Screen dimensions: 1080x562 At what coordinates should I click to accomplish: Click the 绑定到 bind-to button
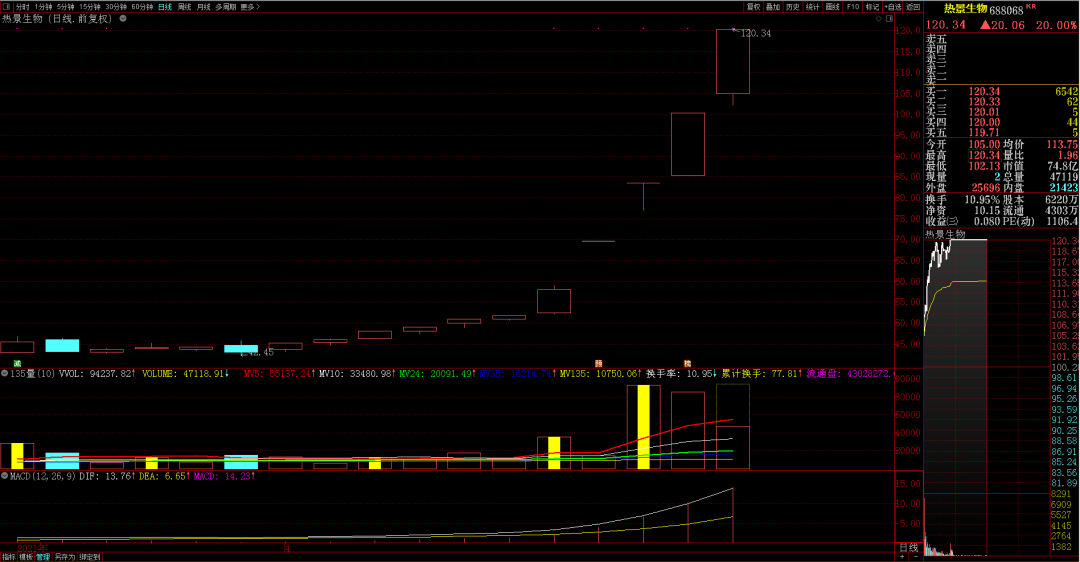pyautogui.click(x=90, y=557)
